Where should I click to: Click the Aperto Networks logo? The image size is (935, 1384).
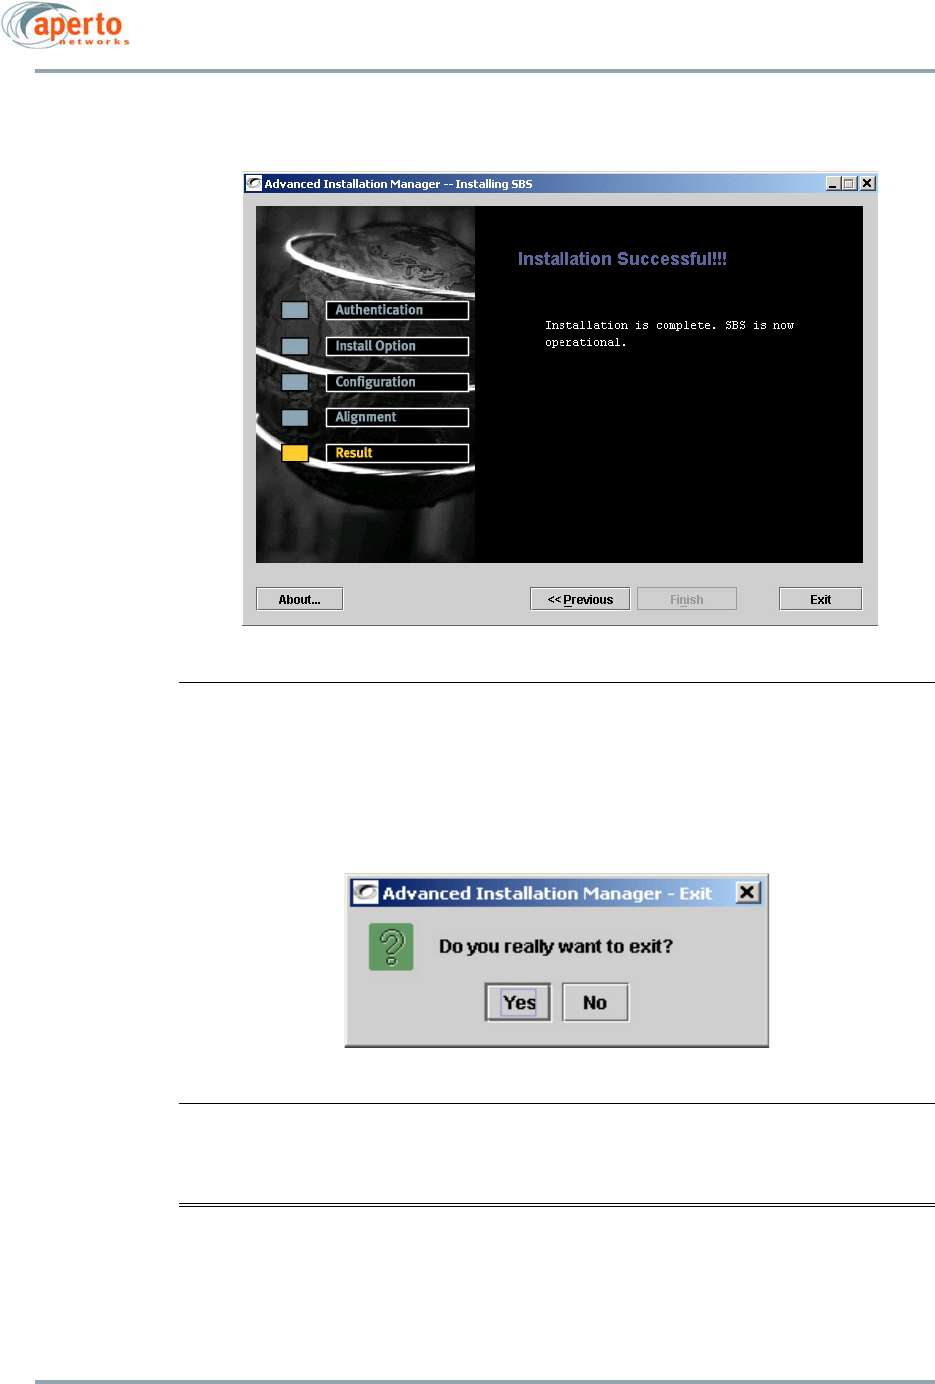pos(66,26)
